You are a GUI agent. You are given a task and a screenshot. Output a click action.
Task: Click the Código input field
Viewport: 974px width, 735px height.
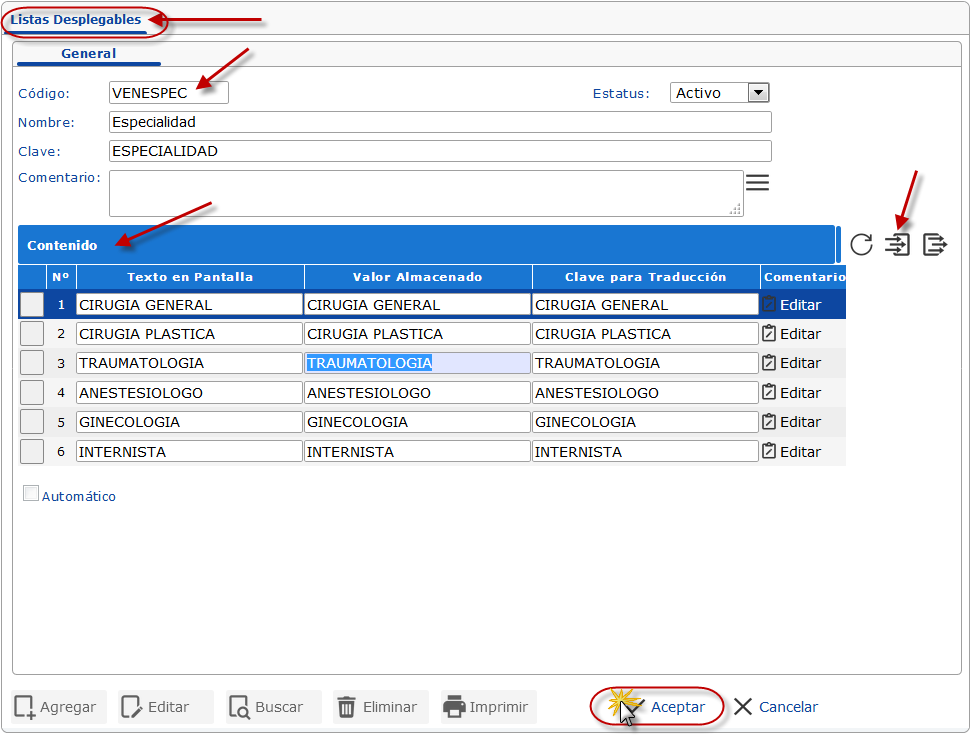coord(168,93)
